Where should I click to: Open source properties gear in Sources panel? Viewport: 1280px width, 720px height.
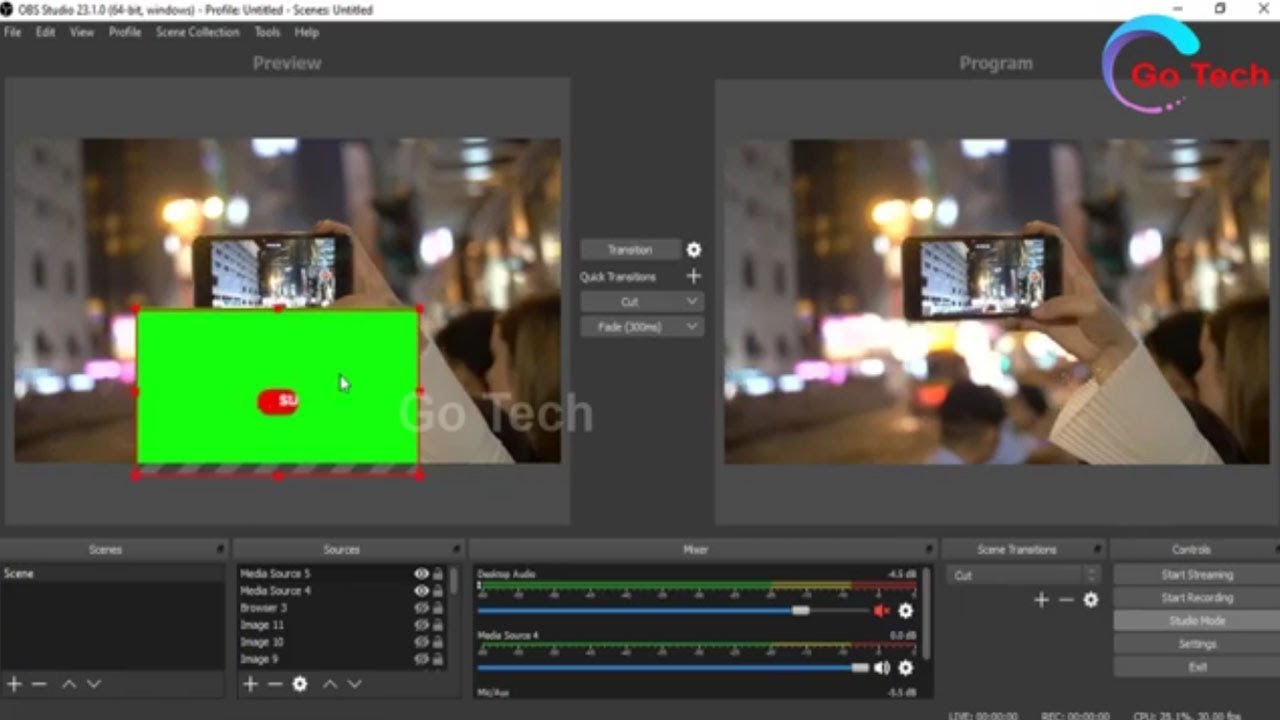(299, 684)
